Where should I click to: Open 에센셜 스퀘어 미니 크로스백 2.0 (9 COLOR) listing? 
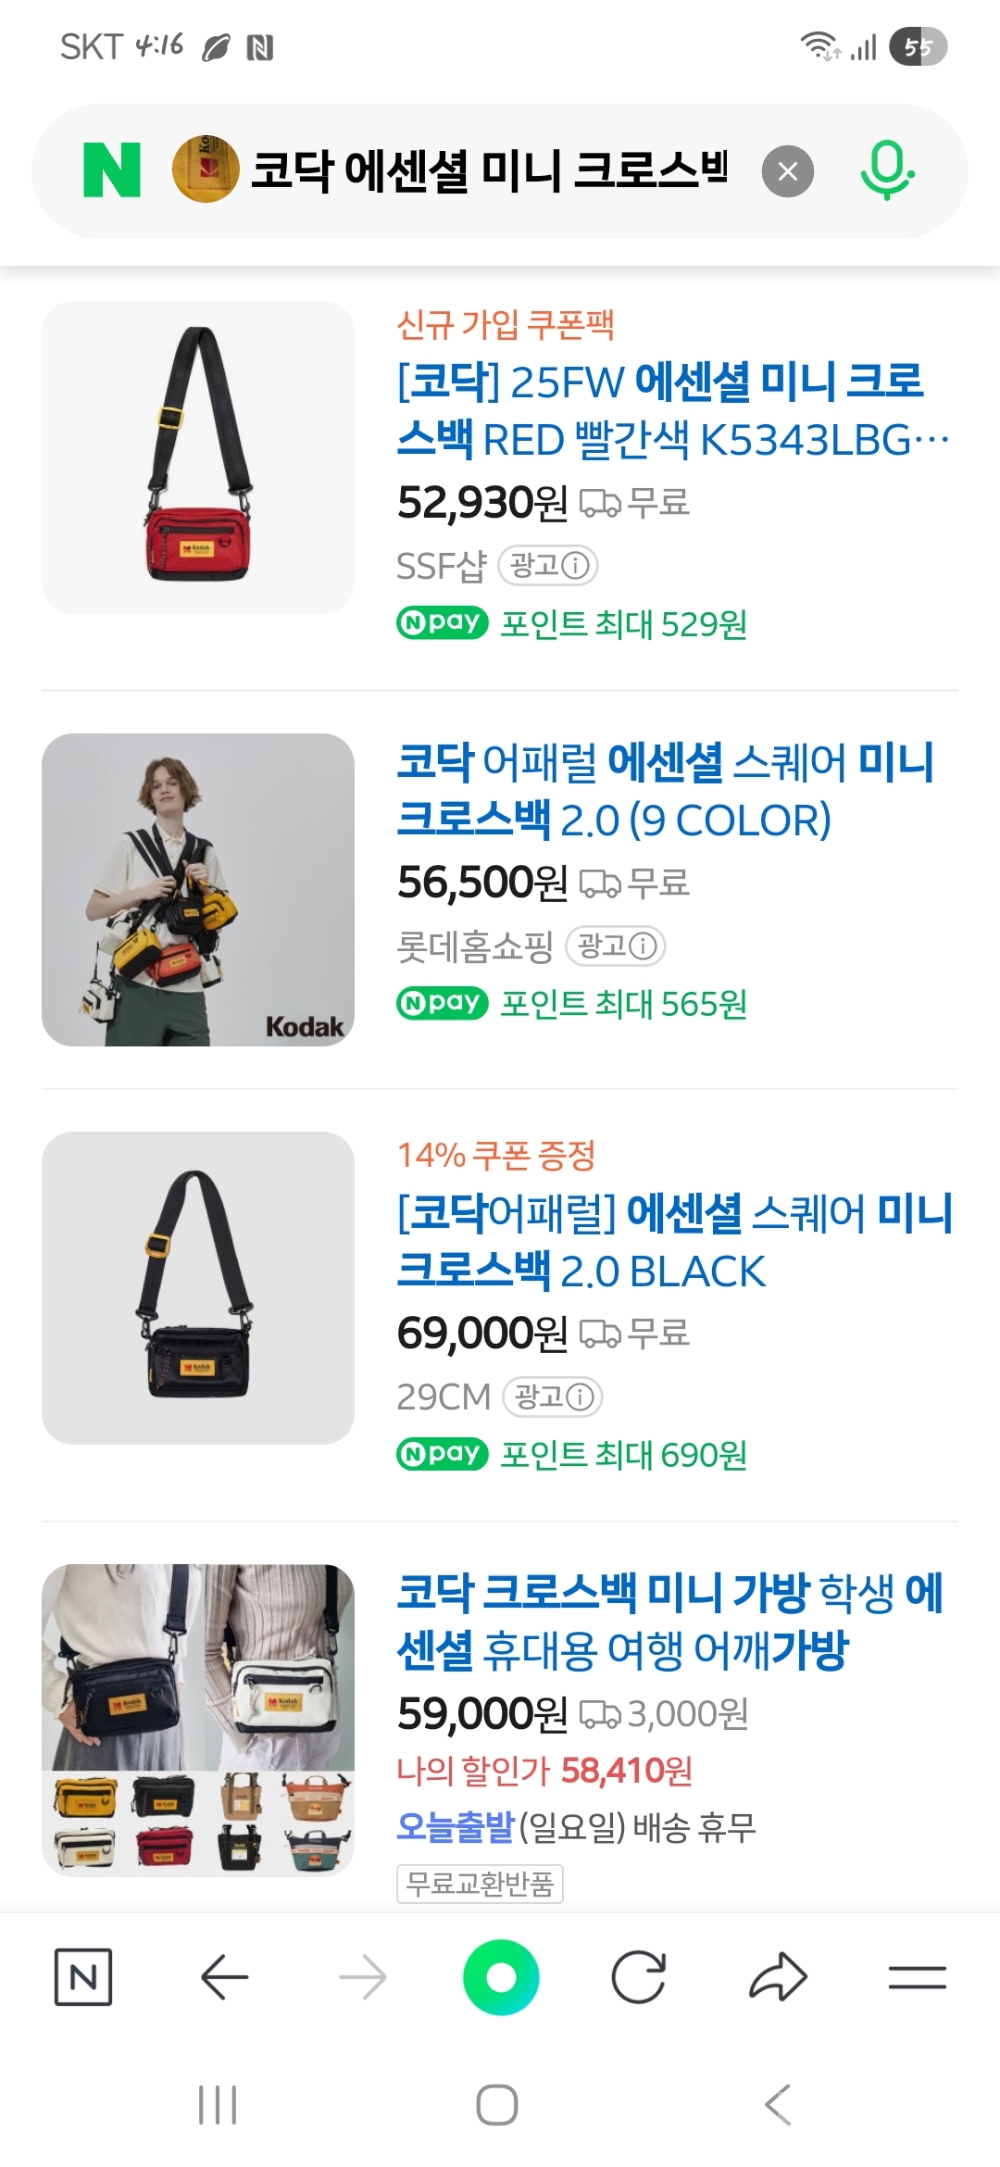click(664, 791)
